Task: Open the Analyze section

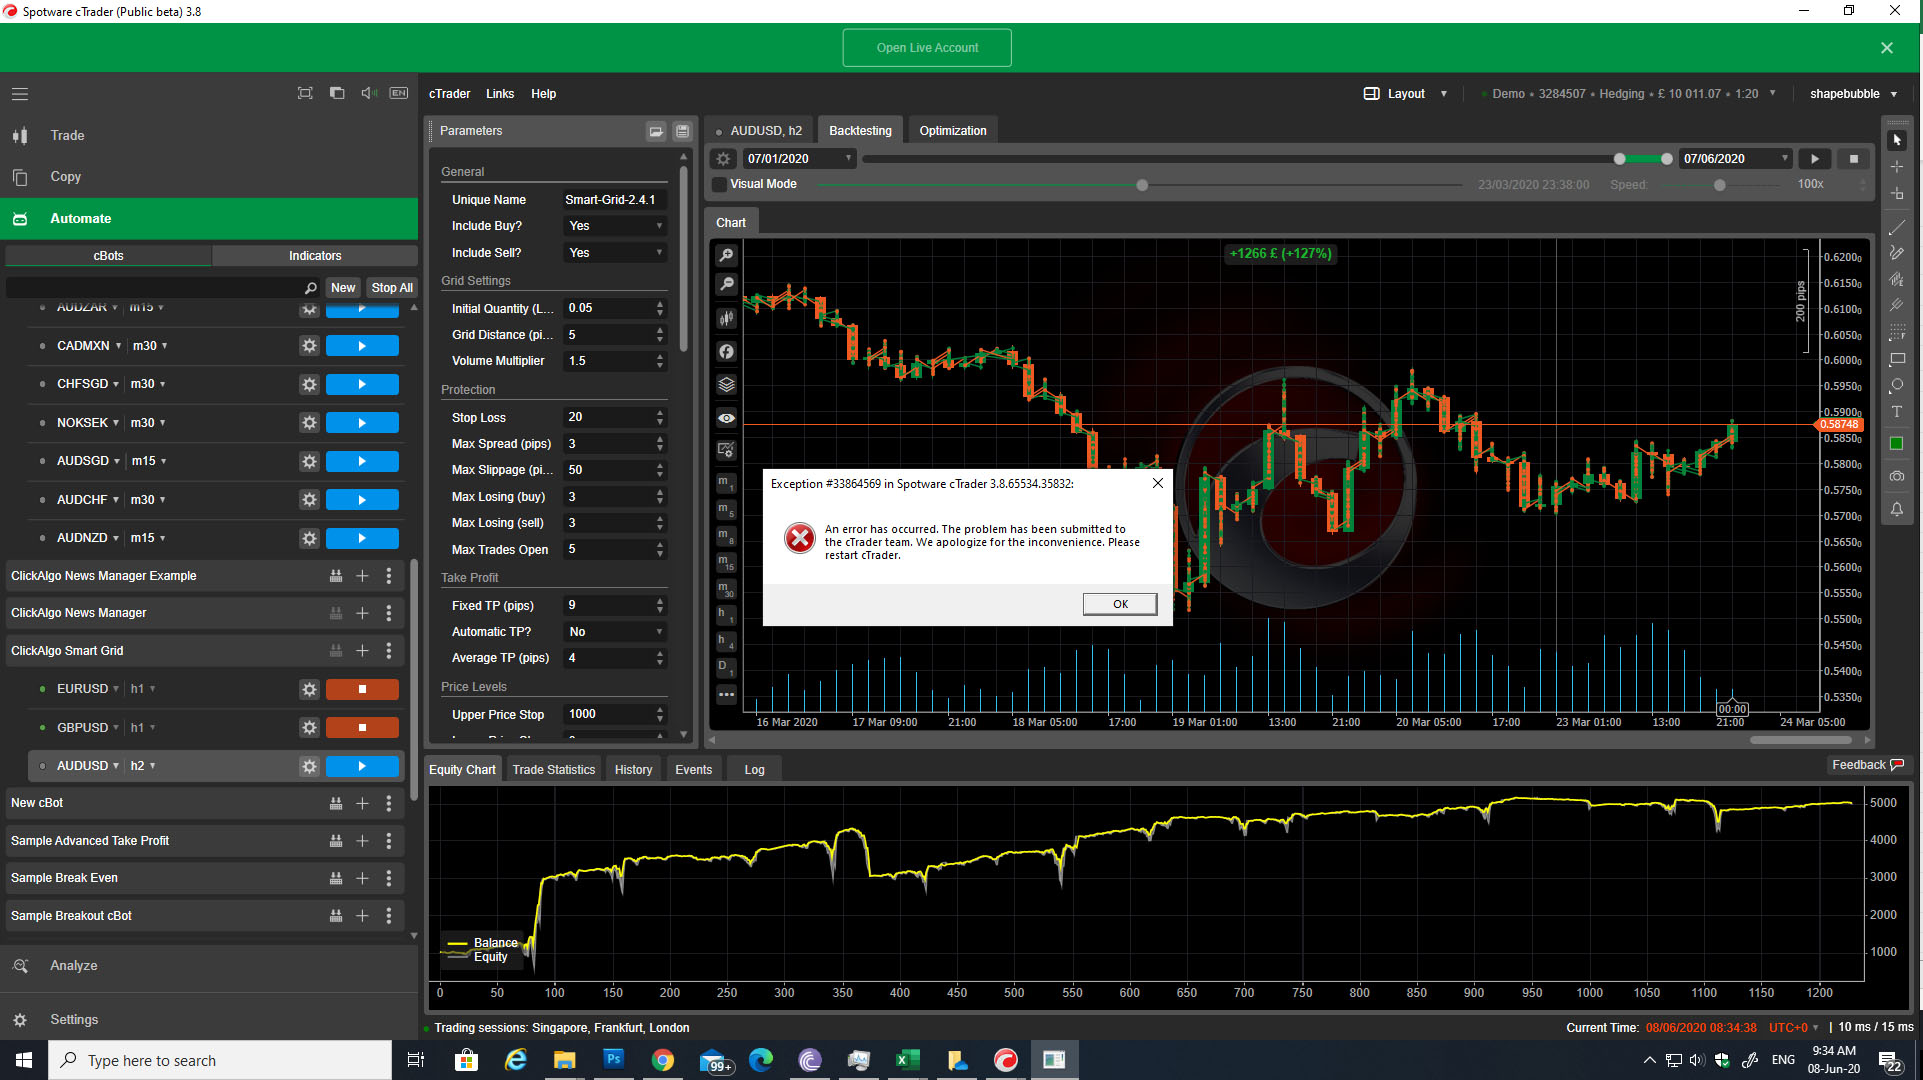Action: pos(73,966)
